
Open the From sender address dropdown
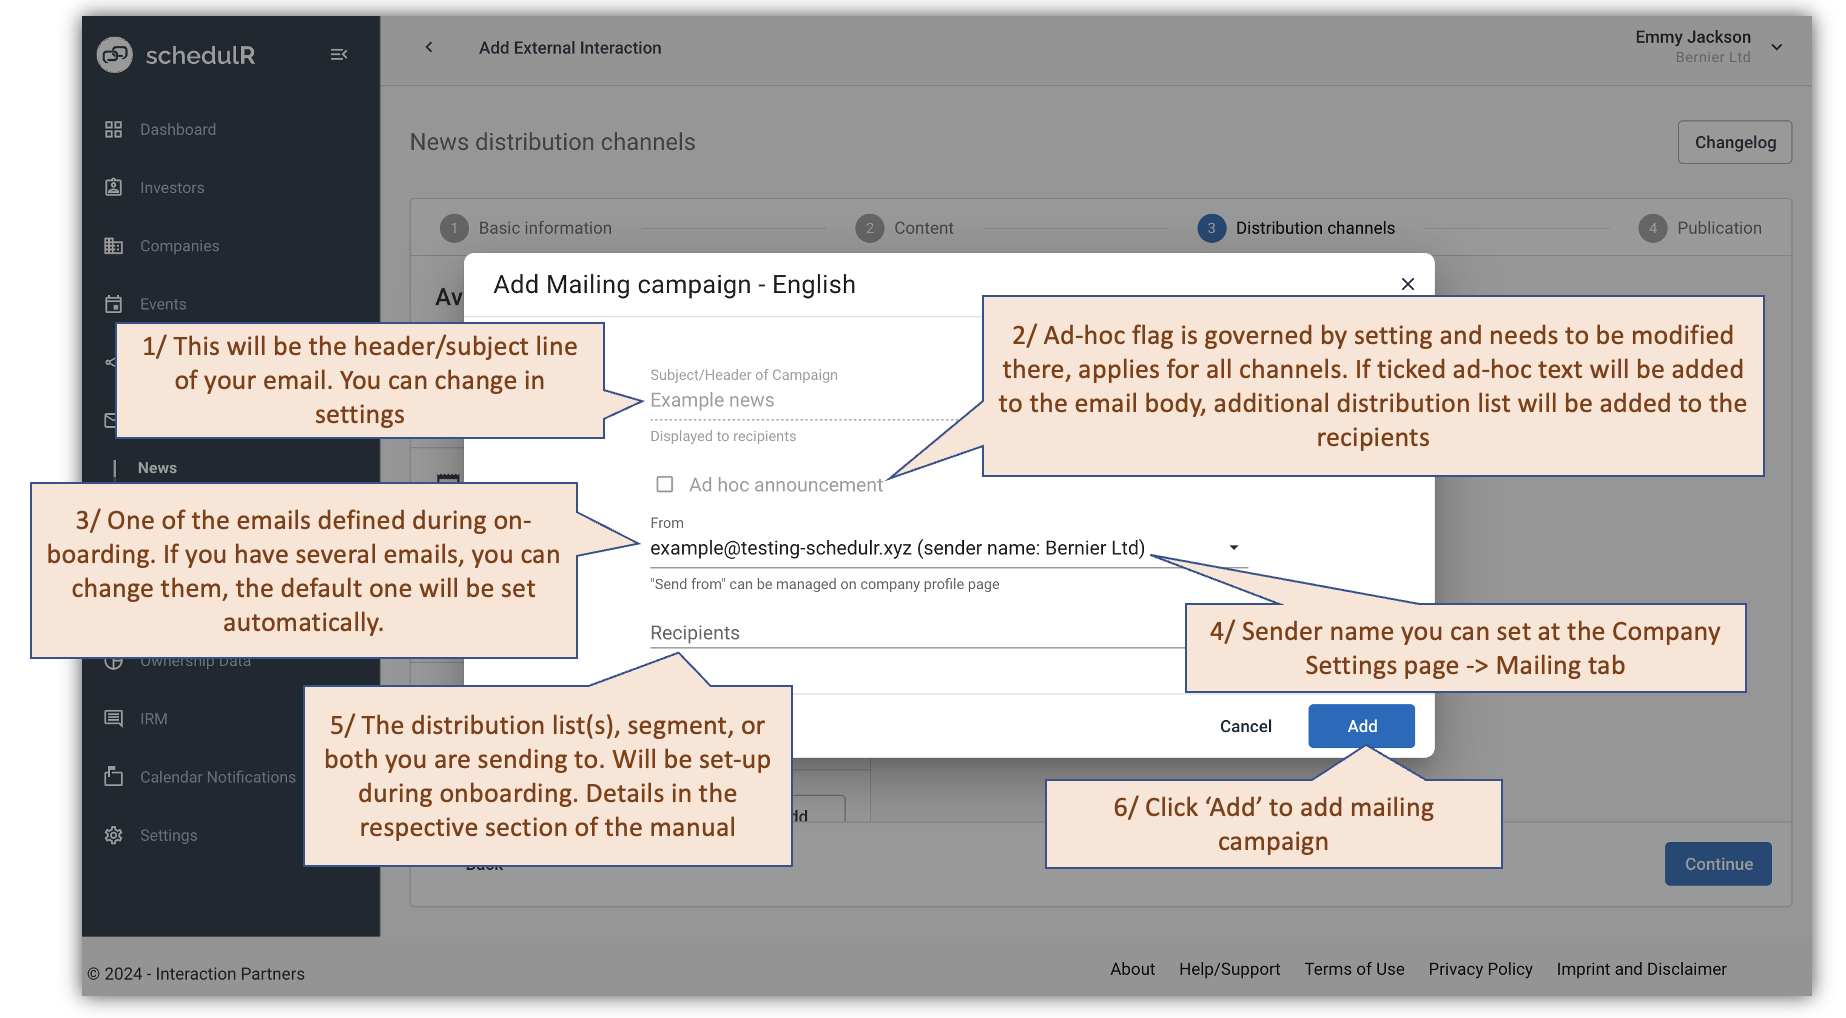tap(1233, 548)
